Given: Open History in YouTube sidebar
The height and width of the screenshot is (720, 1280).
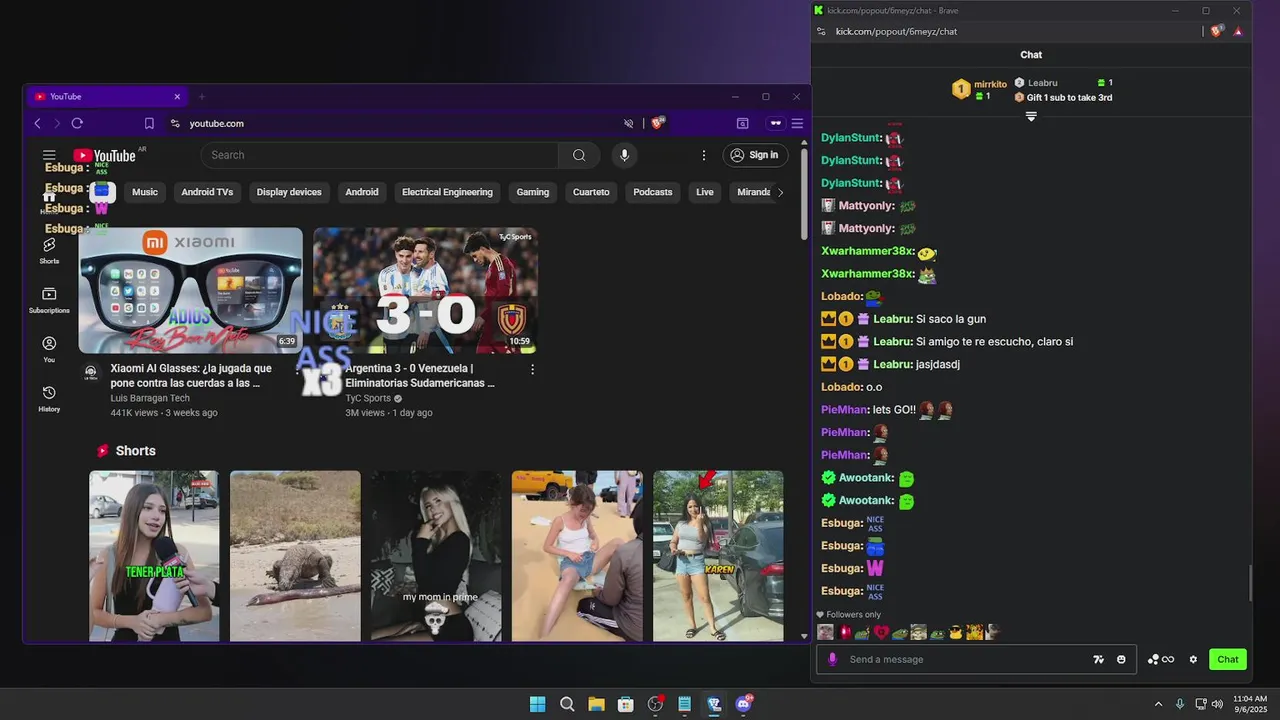Looking at the screenshot, I should pyautogui.click(x=49, y=398).
